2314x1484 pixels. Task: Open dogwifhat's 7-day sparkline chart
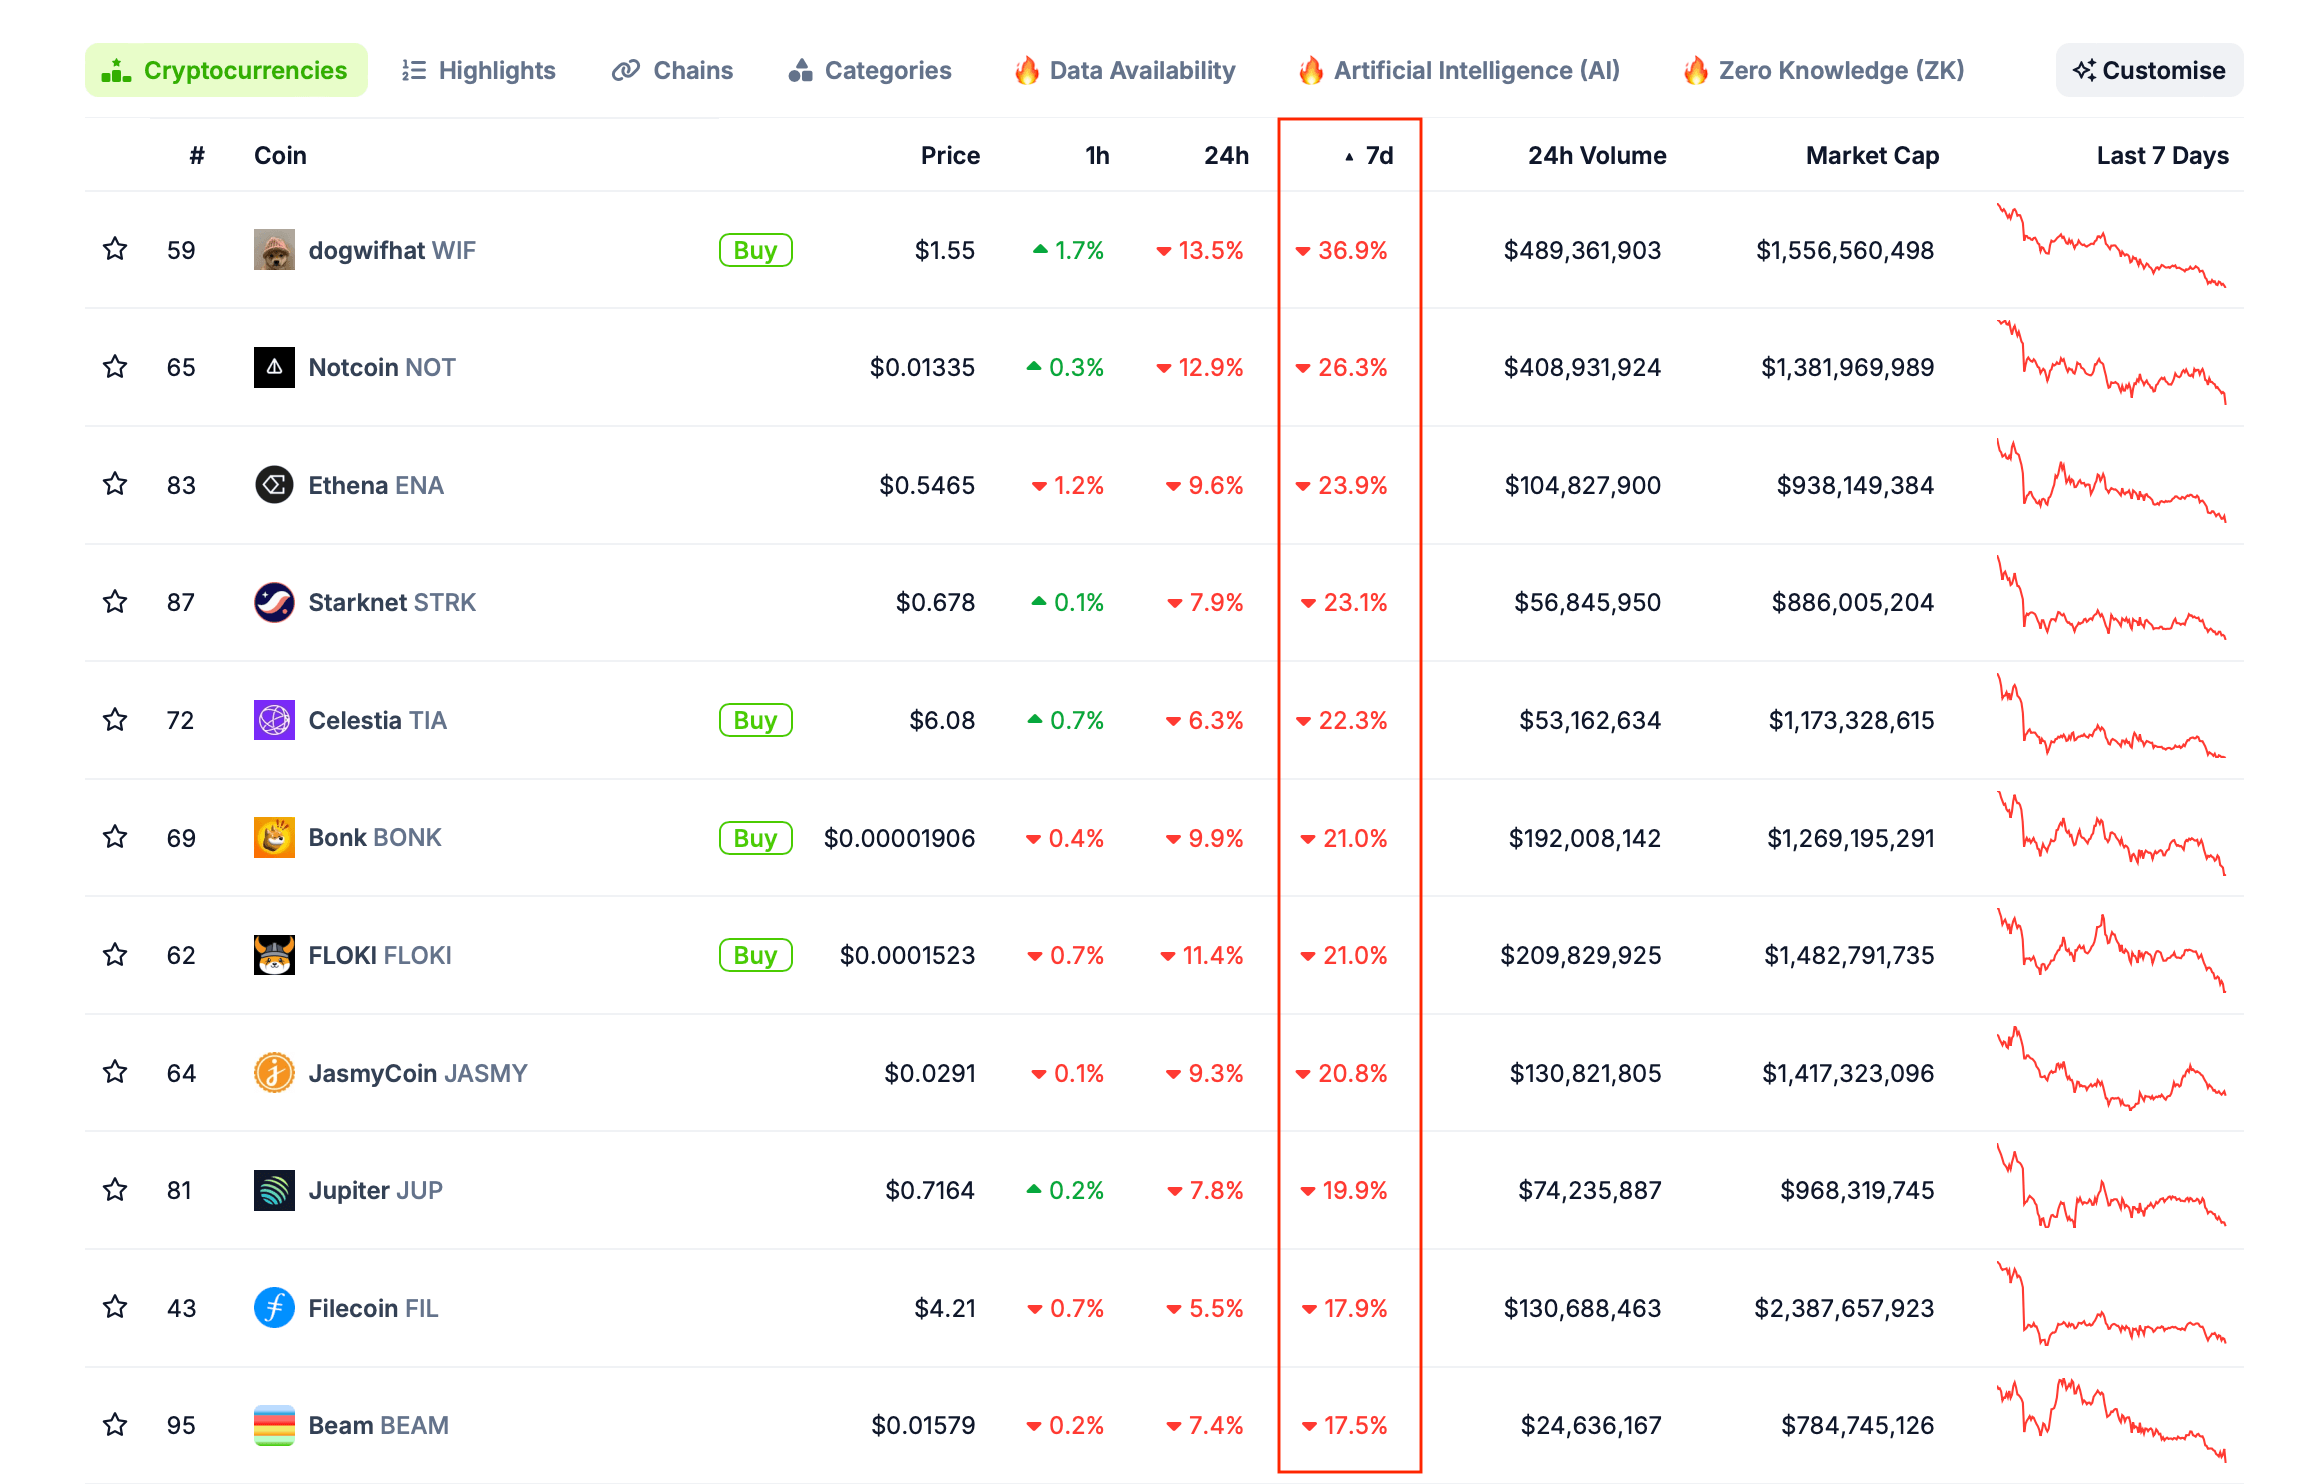click(x=2111, y=246)
